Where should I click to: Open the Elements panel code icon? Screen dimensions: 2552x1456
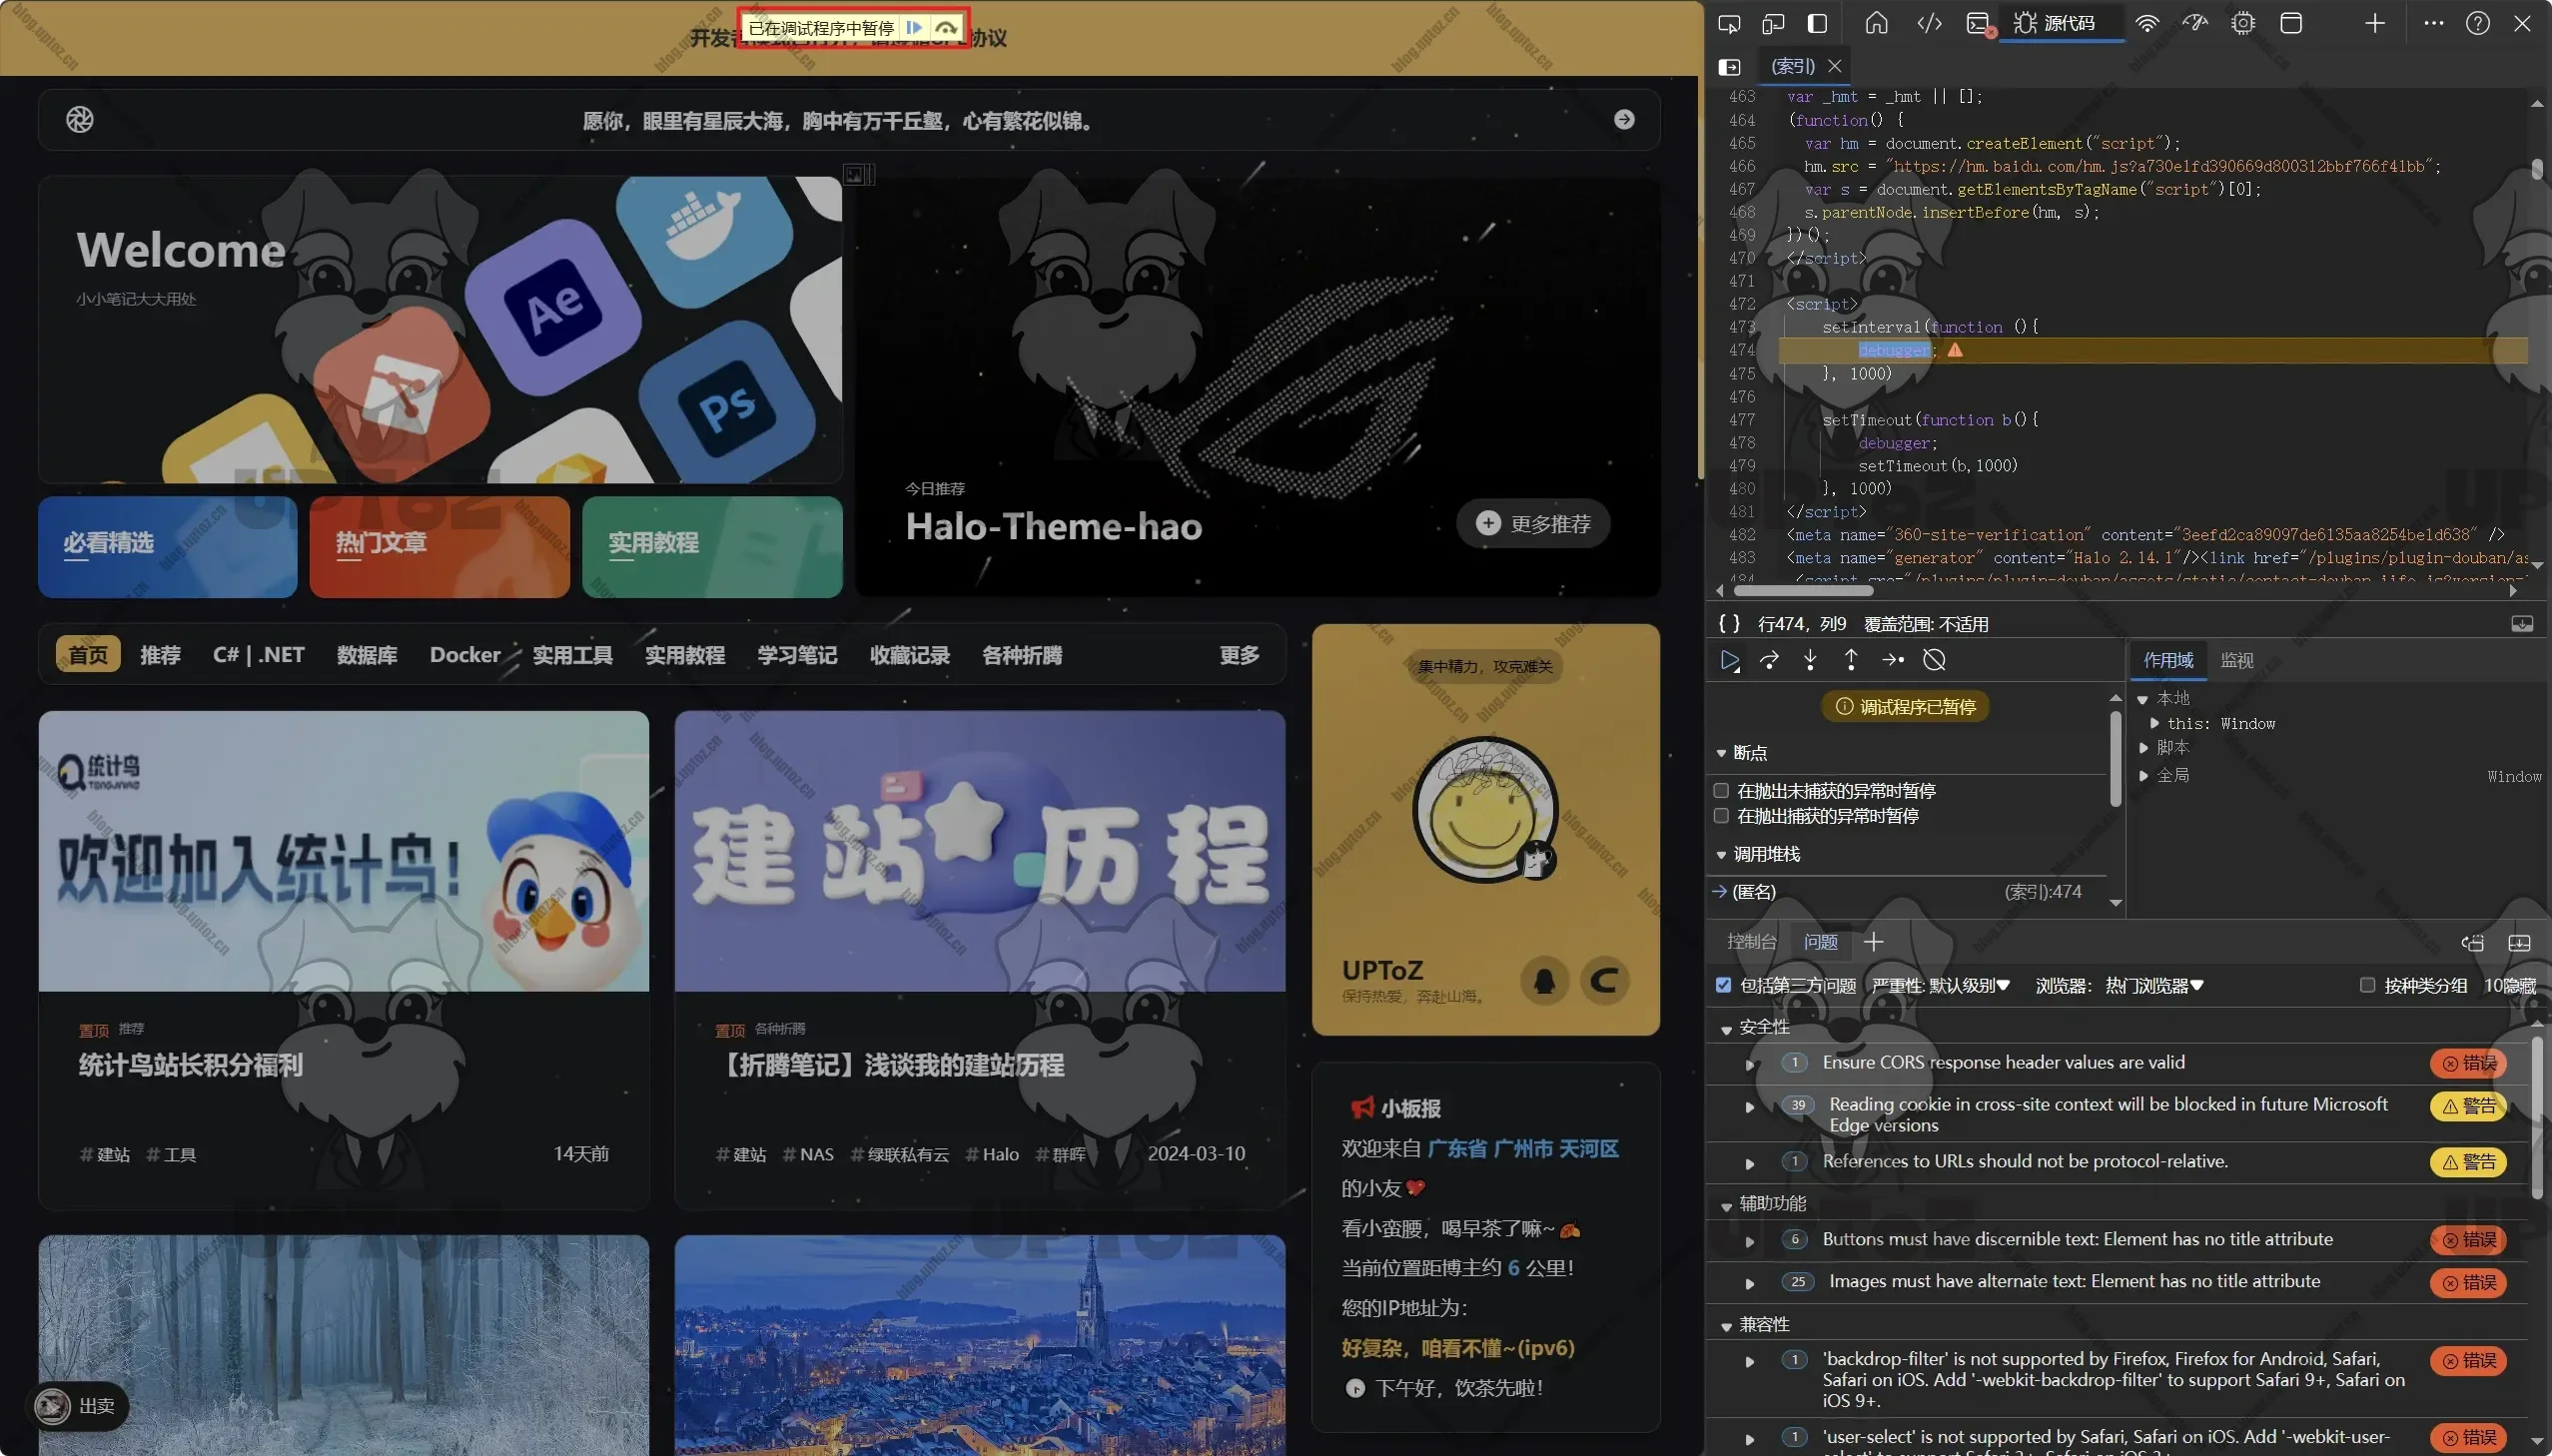coord(1929,23)
